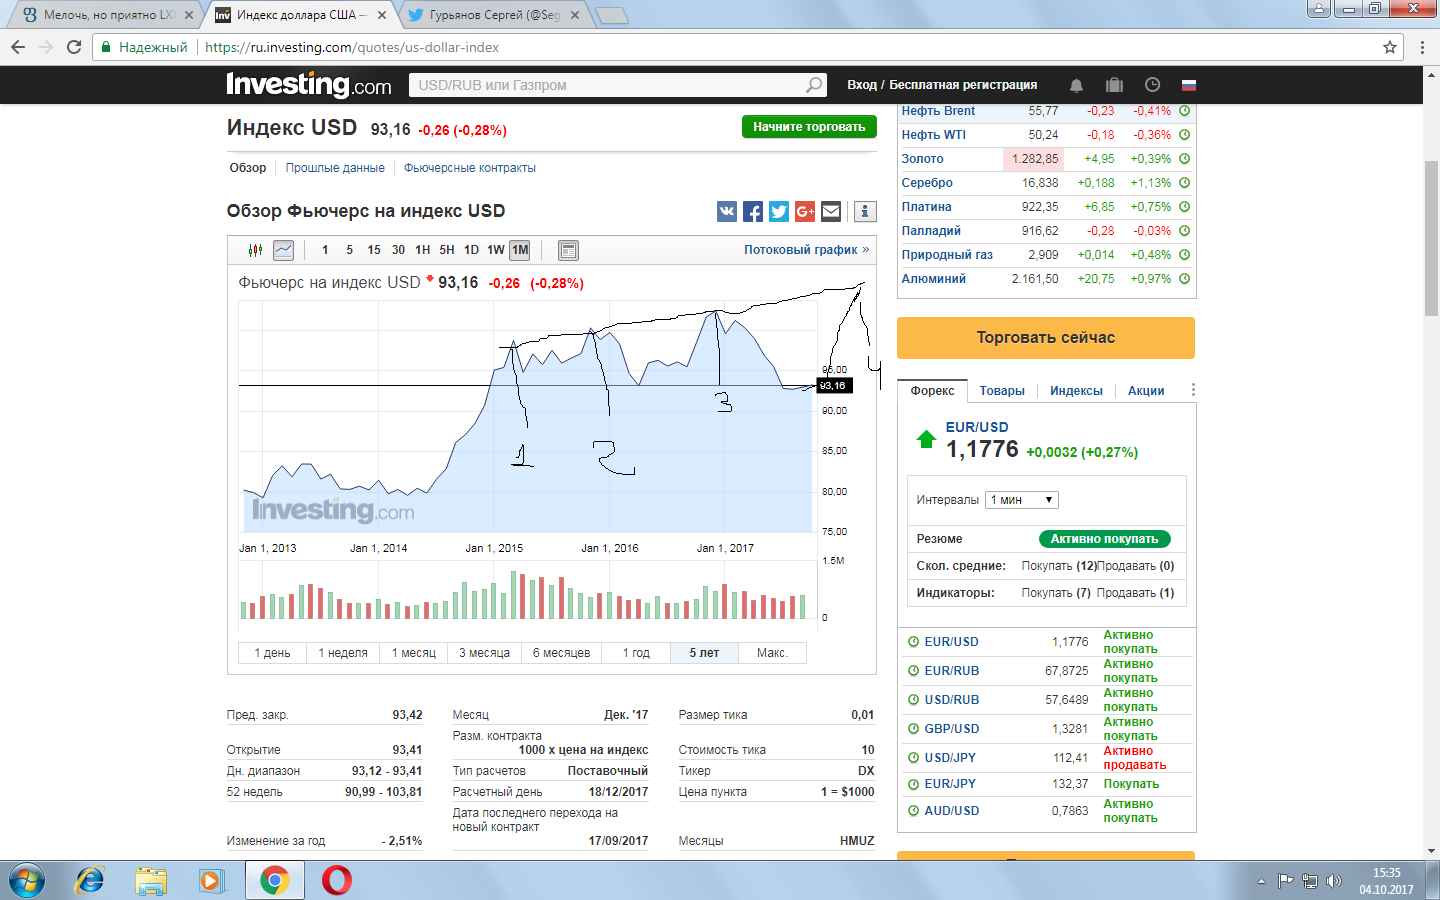Open the chart news overlay icon
Viewport: 1440px width, 900px height.
568,250
